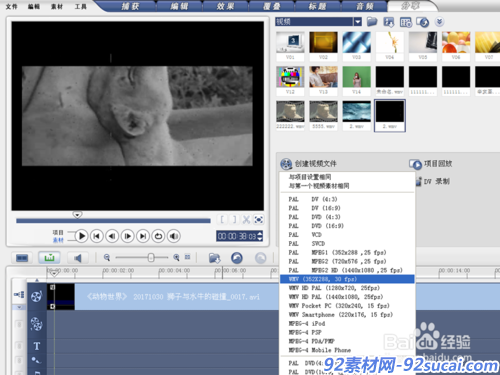Load video with library folder icon
500x375 pixels.
click(372, 22)
